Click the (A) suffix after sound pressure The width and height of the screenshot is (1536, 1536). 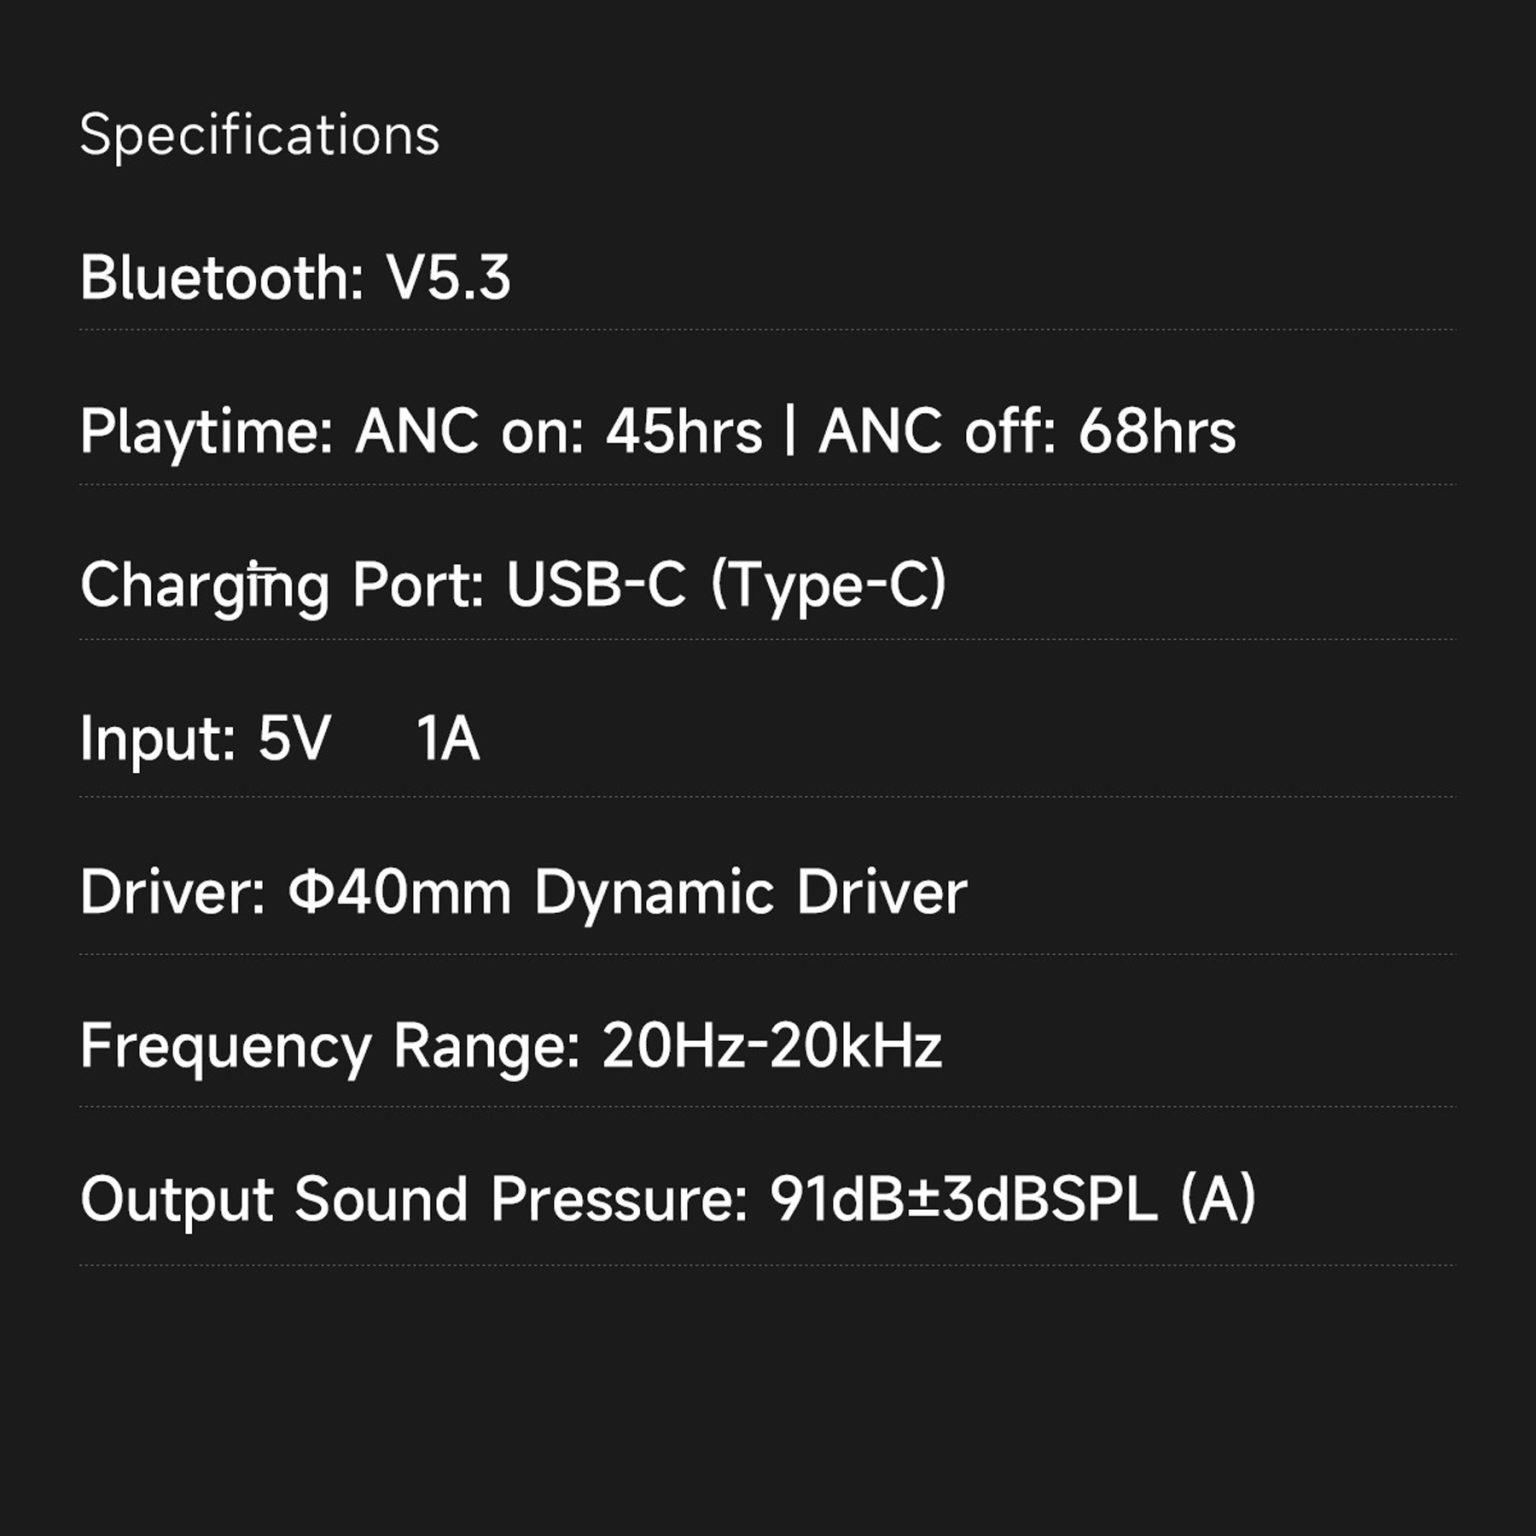click(x=1217, y=1199)
